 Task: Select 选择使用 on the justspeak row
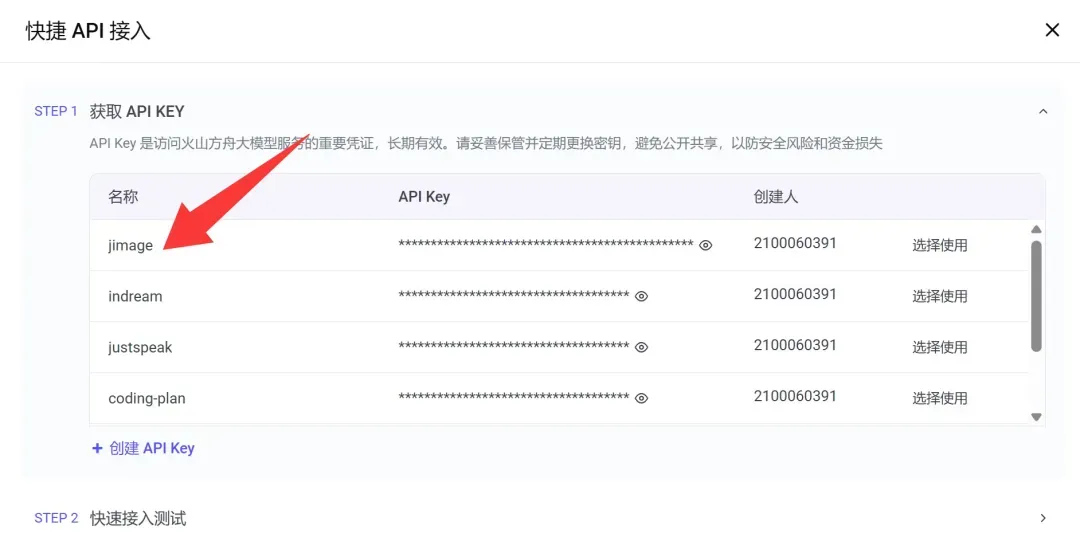point(939,347)
